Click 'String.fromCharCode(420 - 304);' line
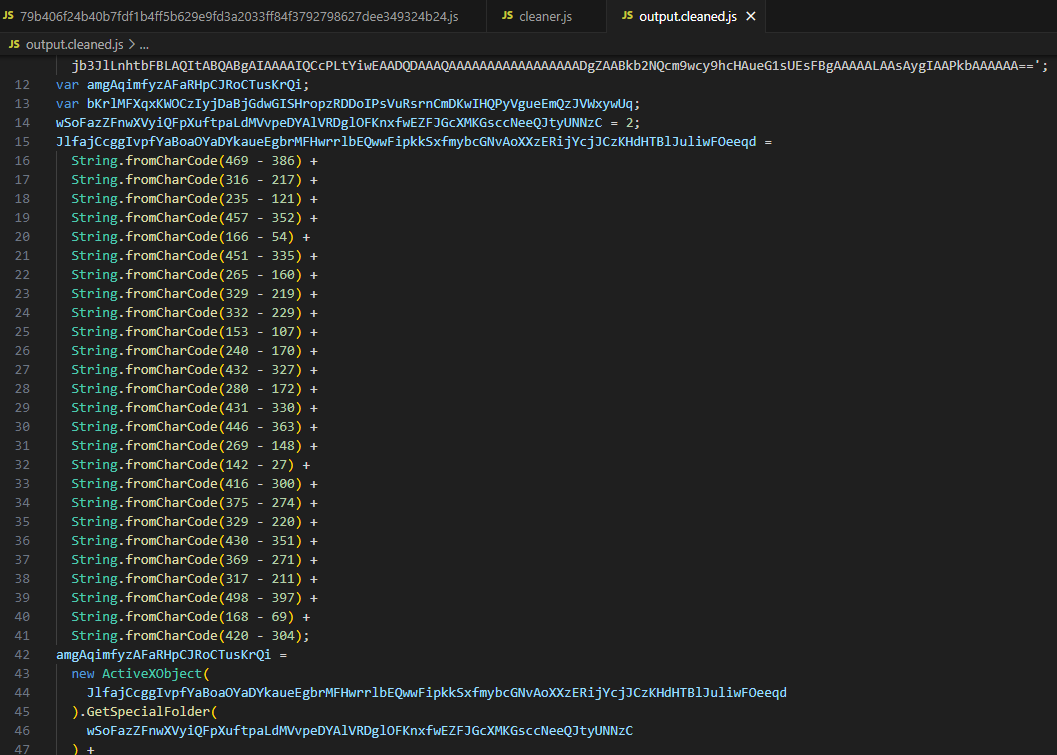1057x755 pixels. click(191, 635)
